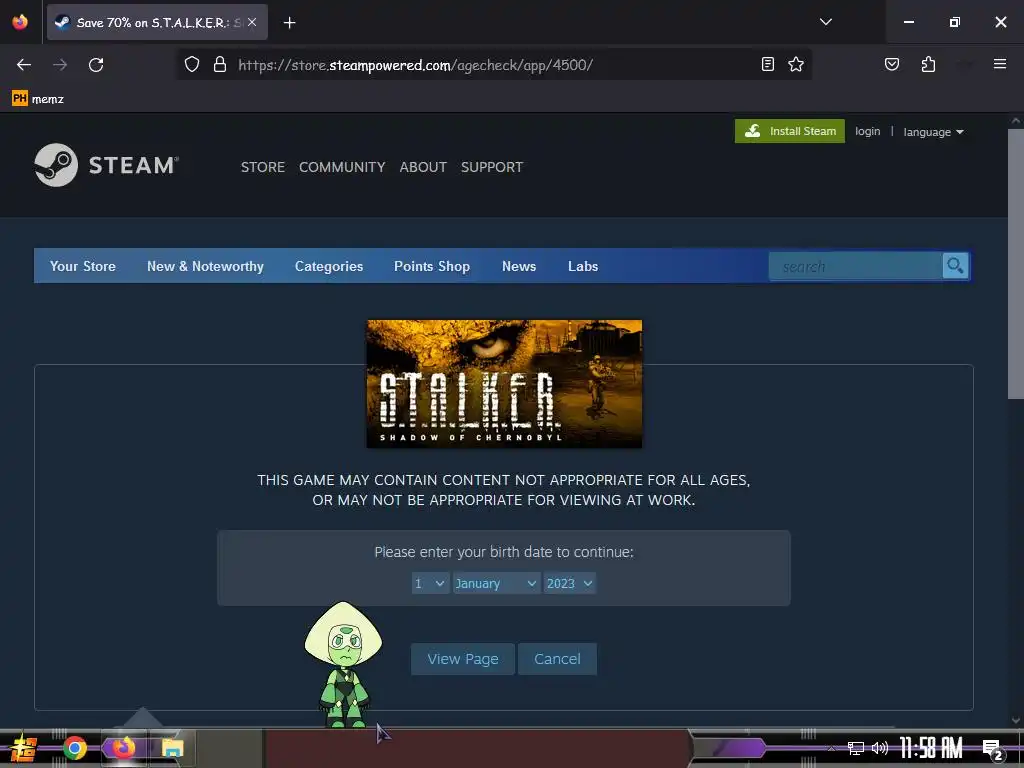Viewport: 1024px width, 768px height.
Task: Close the S.T.A.L.K.E.R. browser tab
Action: pyautogui.click(x=252, y=22)
